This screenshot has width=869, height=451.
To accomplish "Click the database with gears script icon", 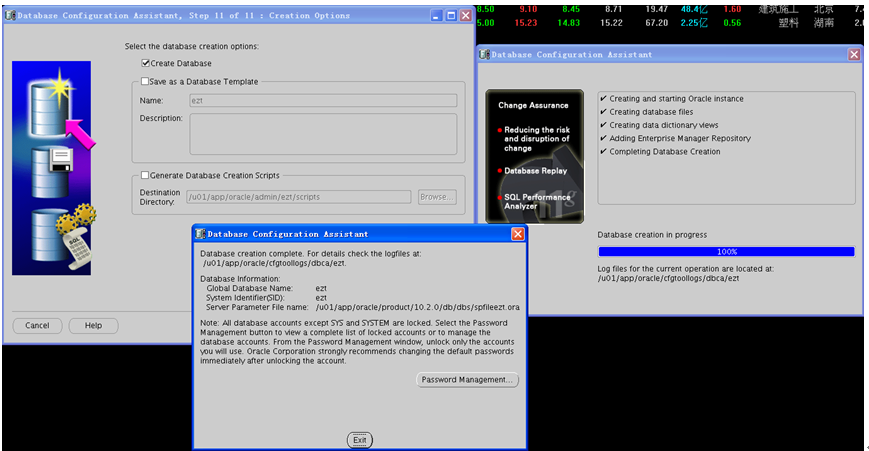I will 62,238.
